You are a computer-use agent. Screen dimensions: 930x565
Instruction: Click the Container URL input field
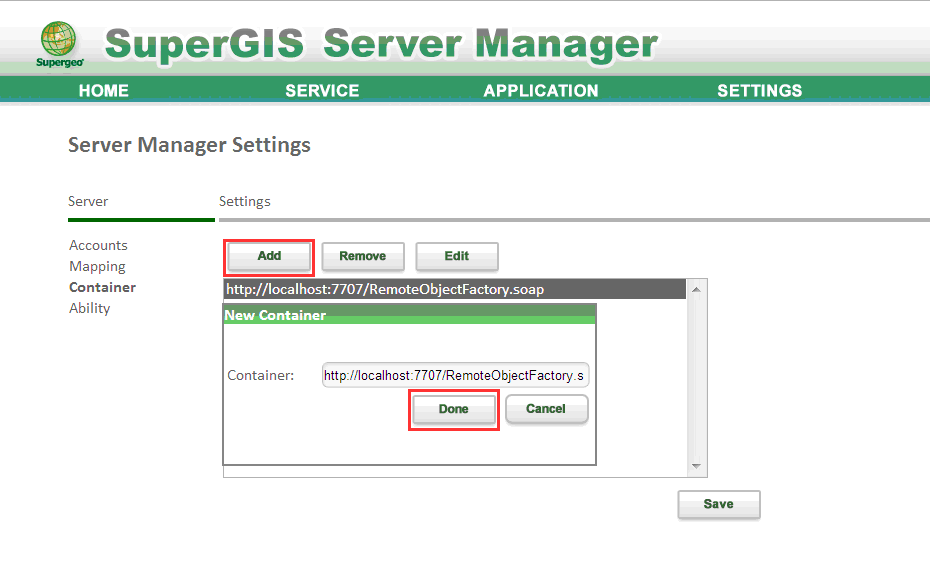(x=456, y=375)
